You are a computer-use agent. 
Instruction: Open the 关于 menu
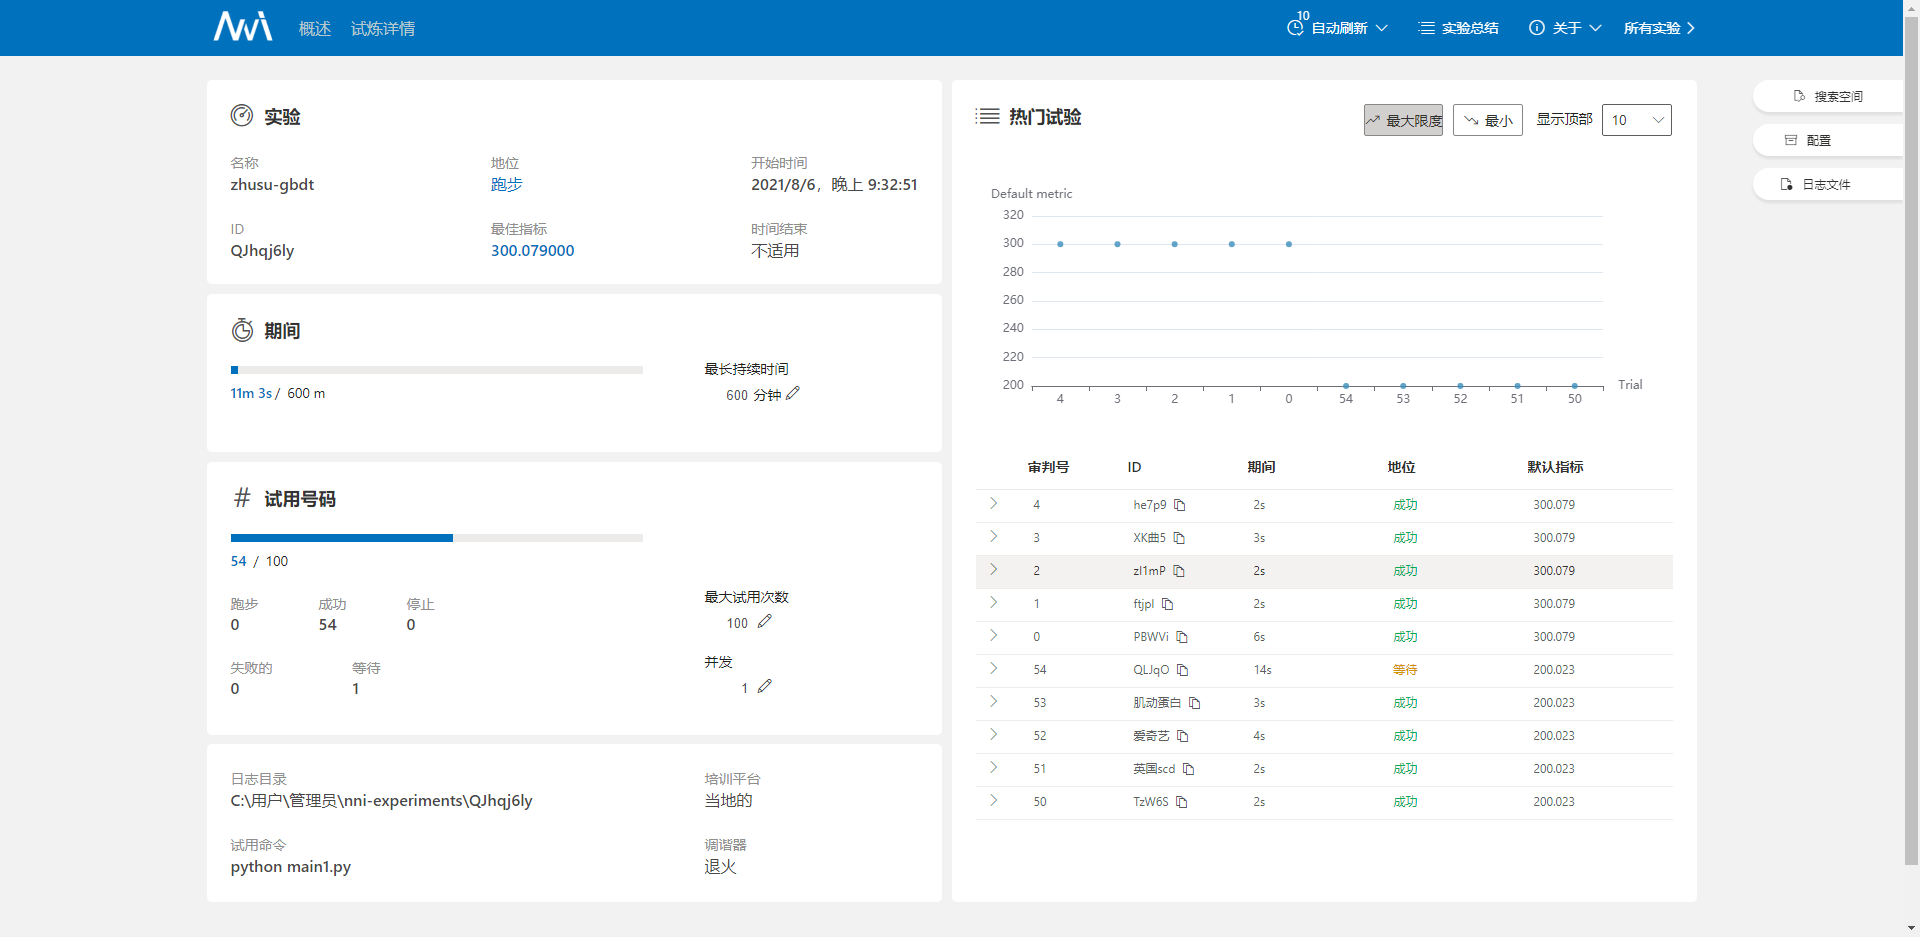coord(1565,28)
